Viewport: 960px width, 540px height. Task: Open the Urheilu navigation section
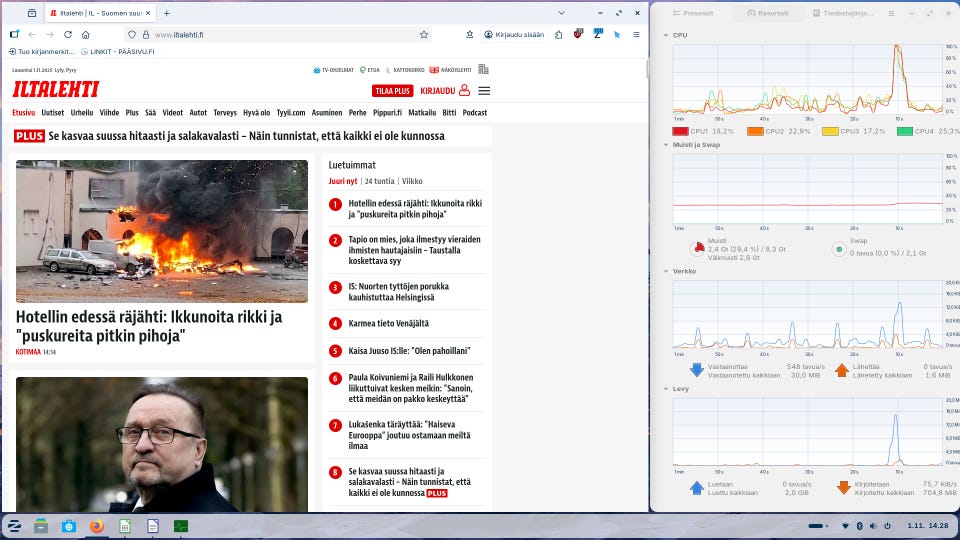click(82, 113)
